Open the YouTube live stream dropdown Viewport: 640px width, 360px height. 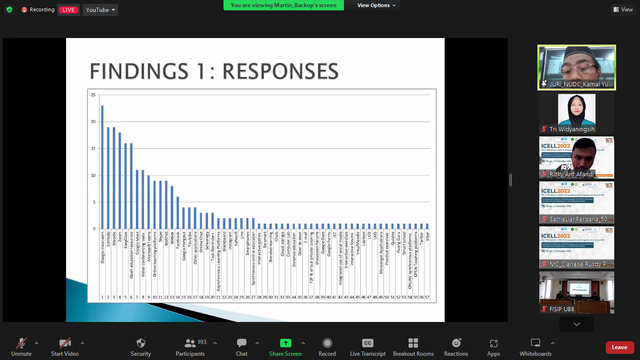(100, 10)
